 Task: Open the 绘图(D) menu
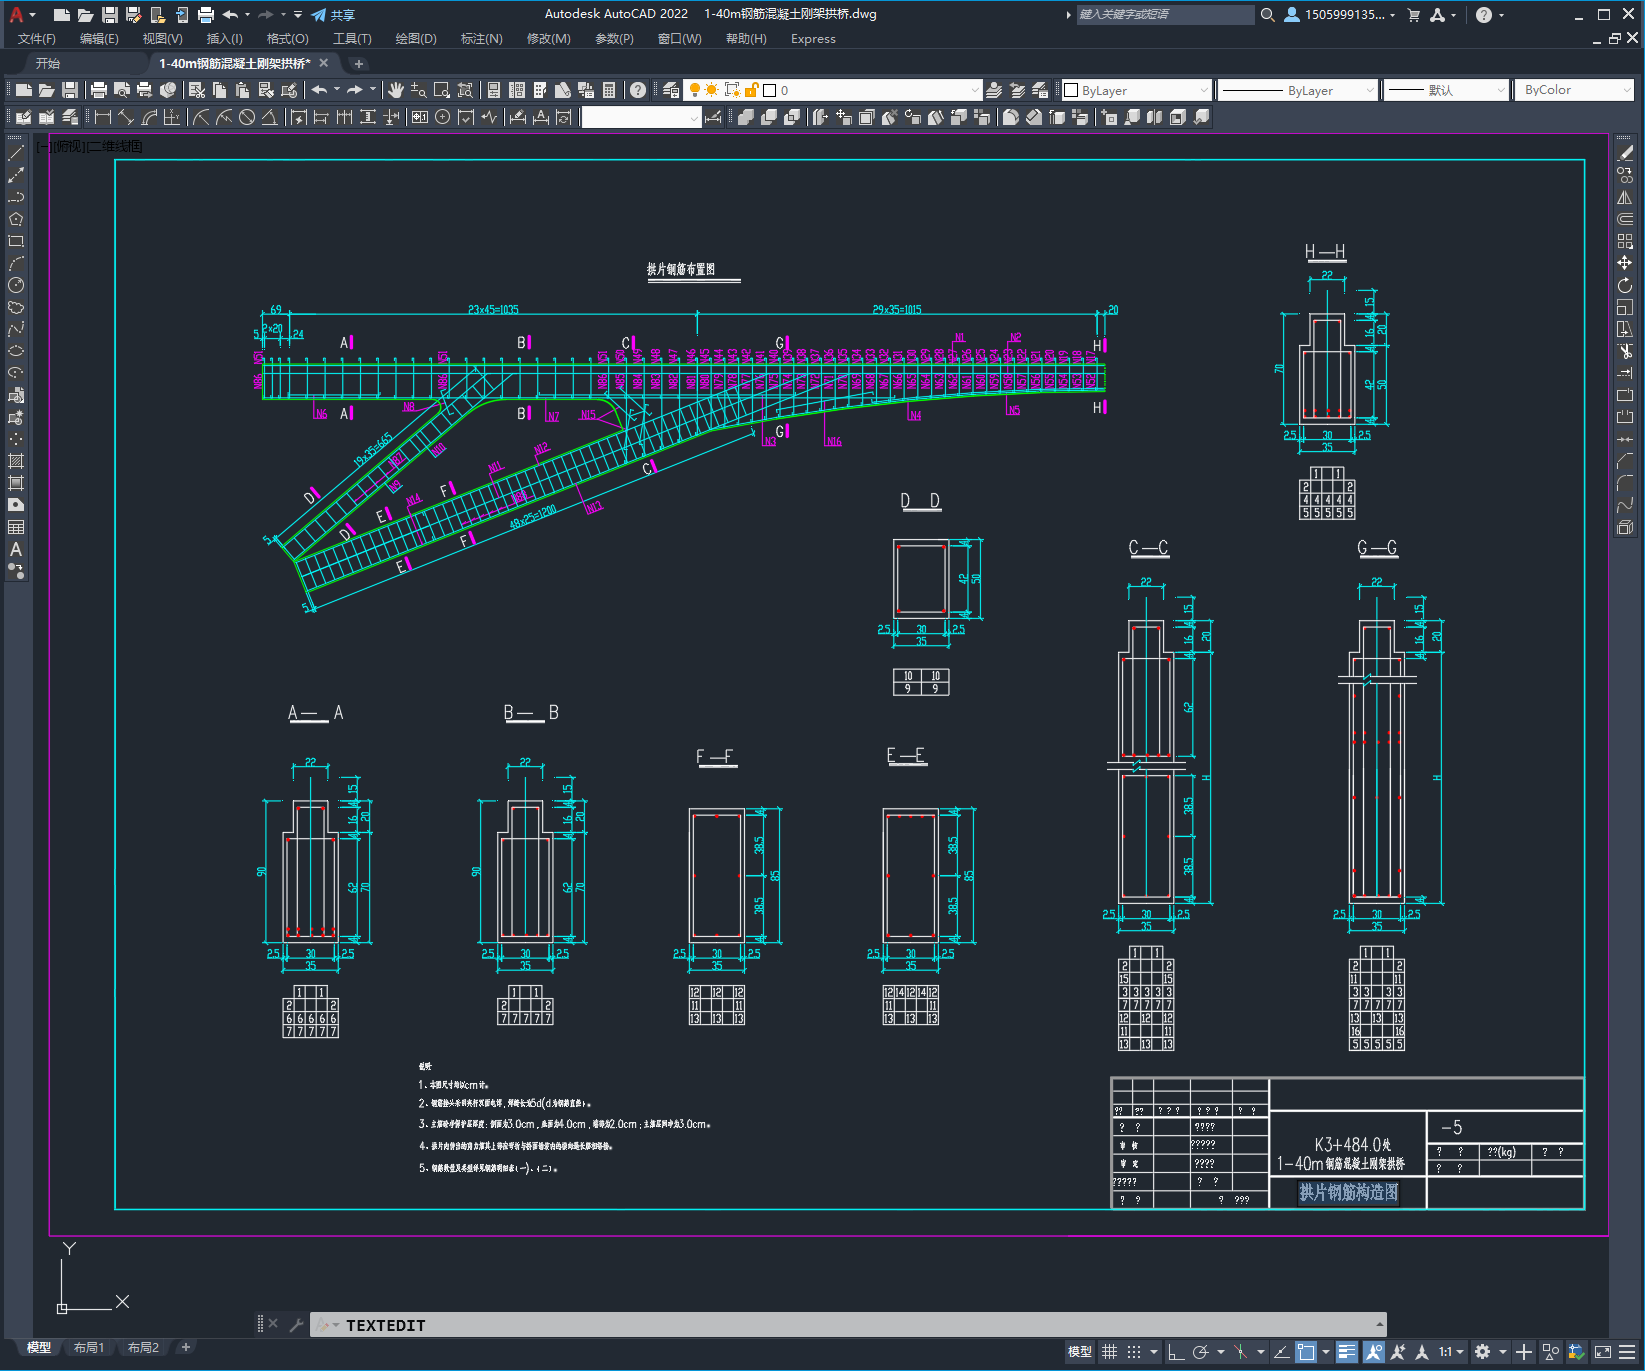(x=416, y=39)
